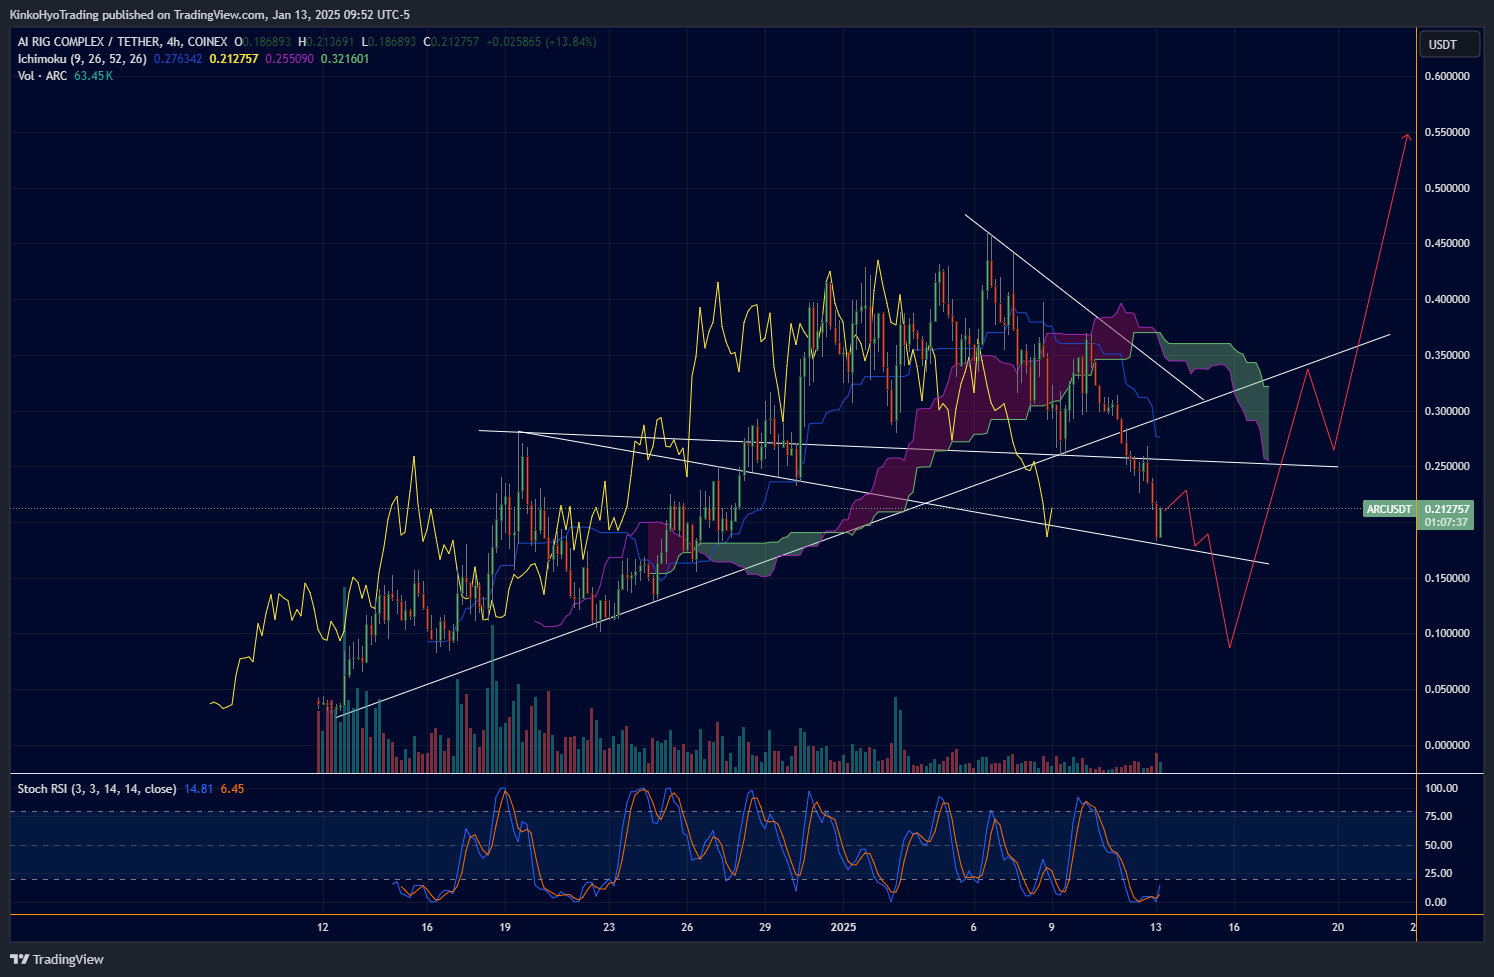Click the KinkoHyoTrading published header text
1494x977 pixels.
point(209,14)
